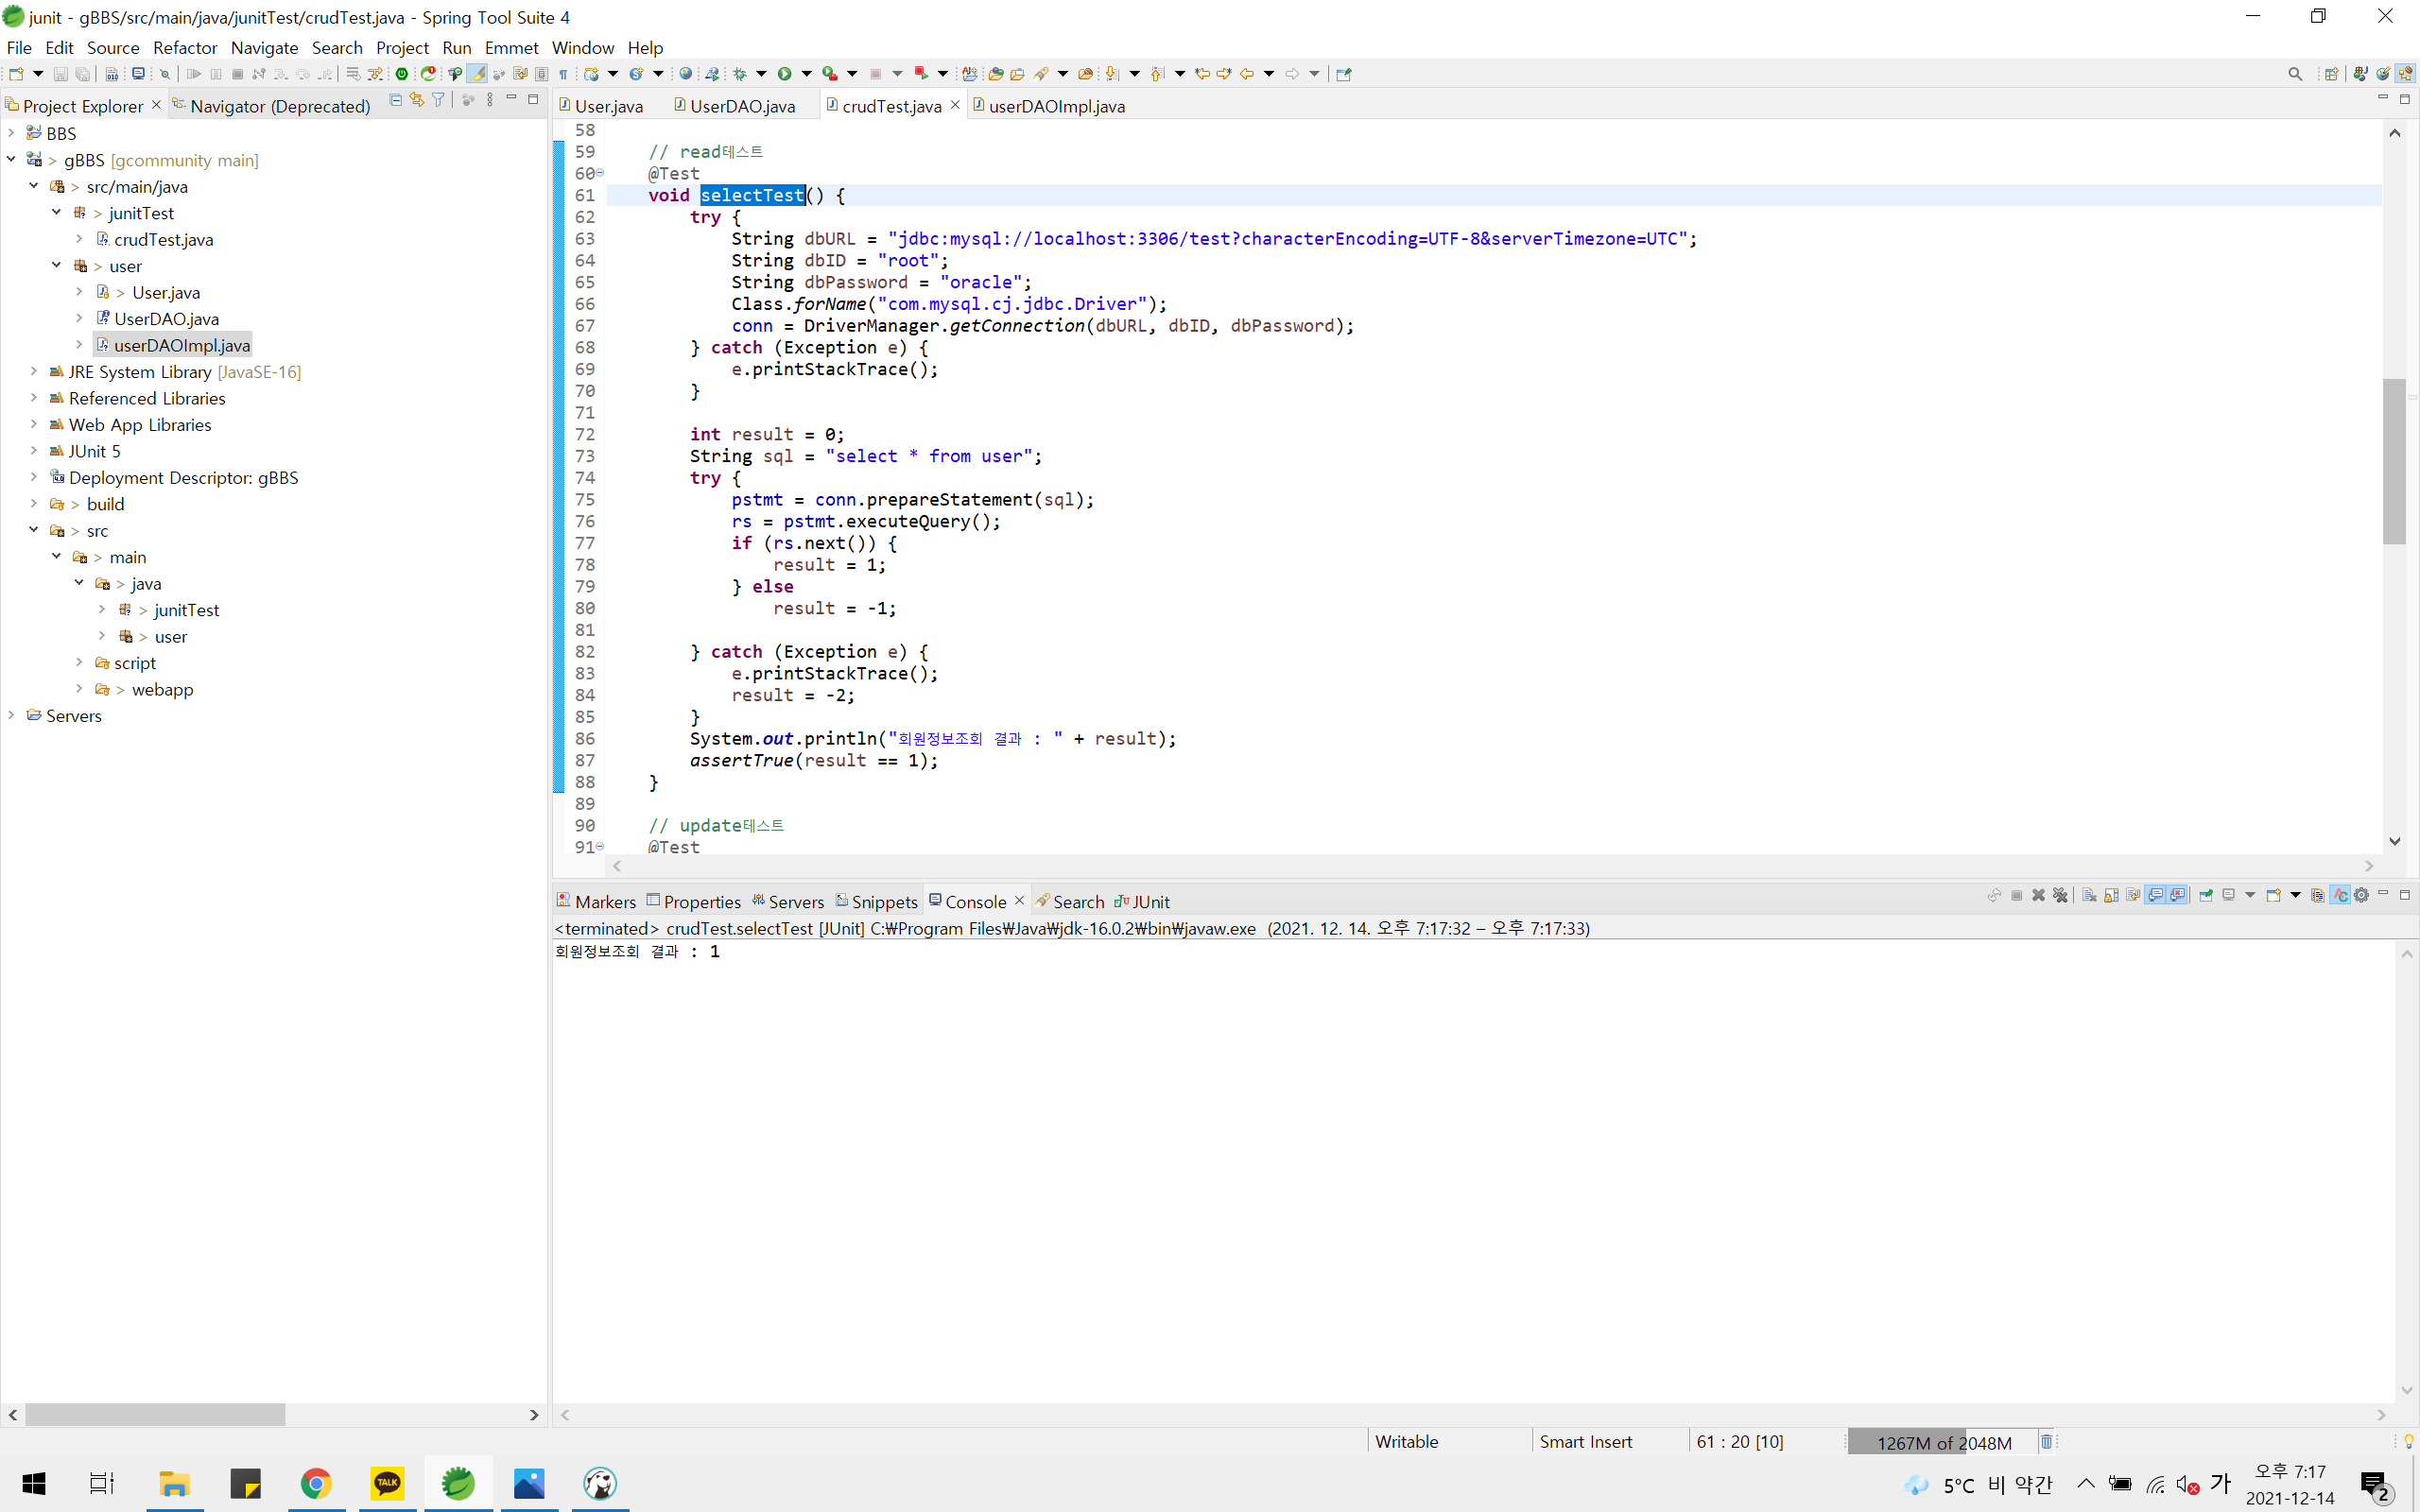Viewport: 2420px width, 1512px height.
Task: Toggle Word Wrap in Console toolbar
Action: [2133, 895]
